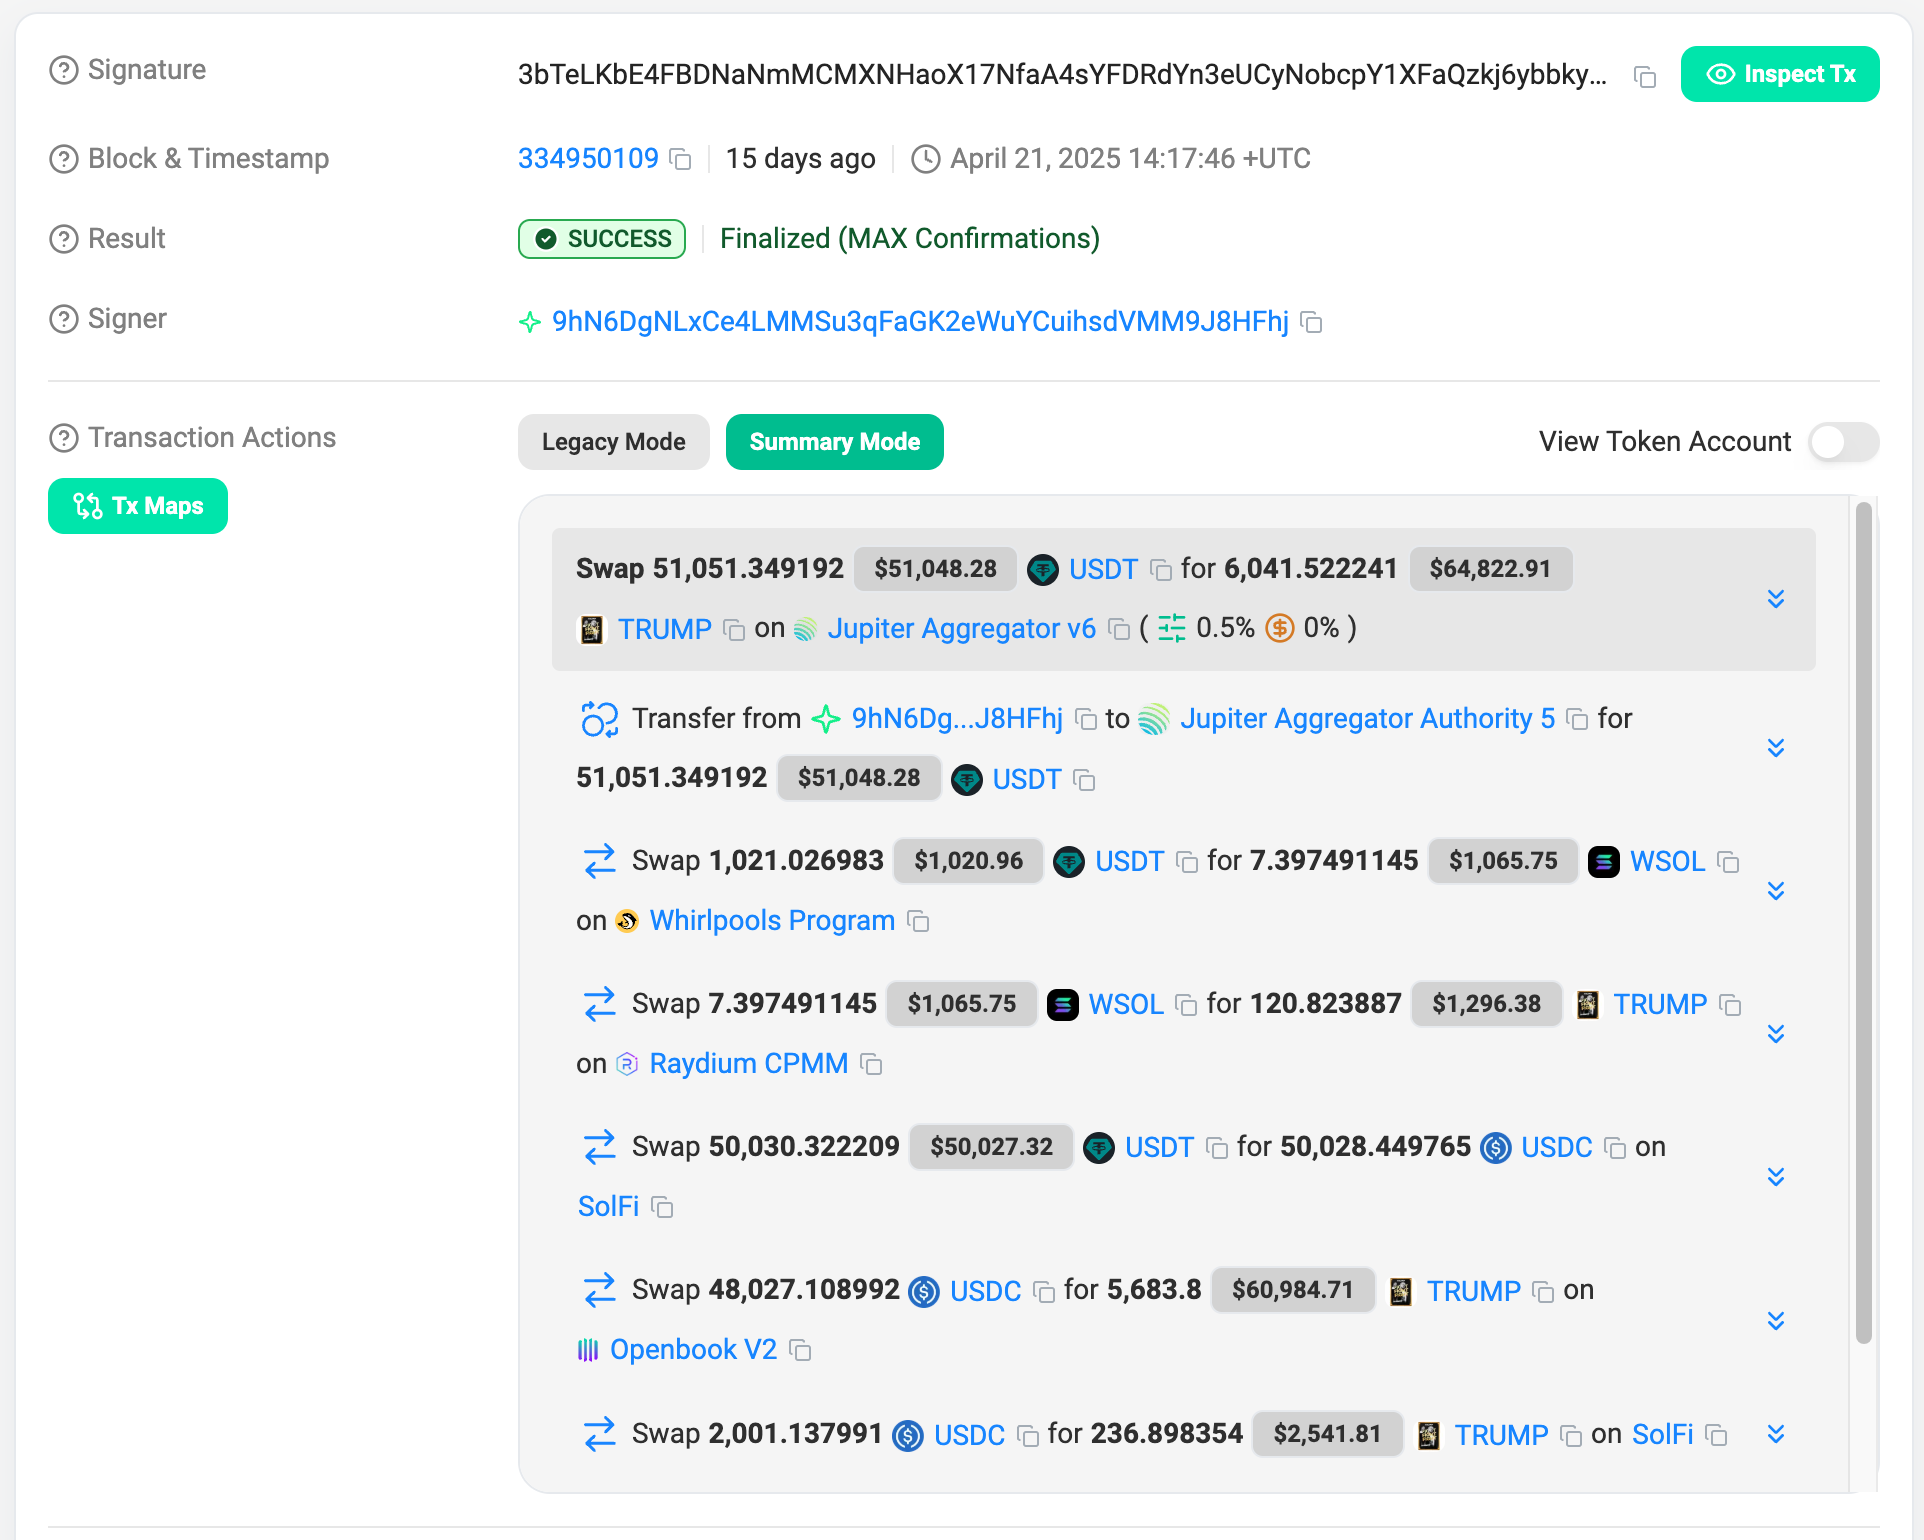Copy Openbook V2 address

tap(800, 1351)
